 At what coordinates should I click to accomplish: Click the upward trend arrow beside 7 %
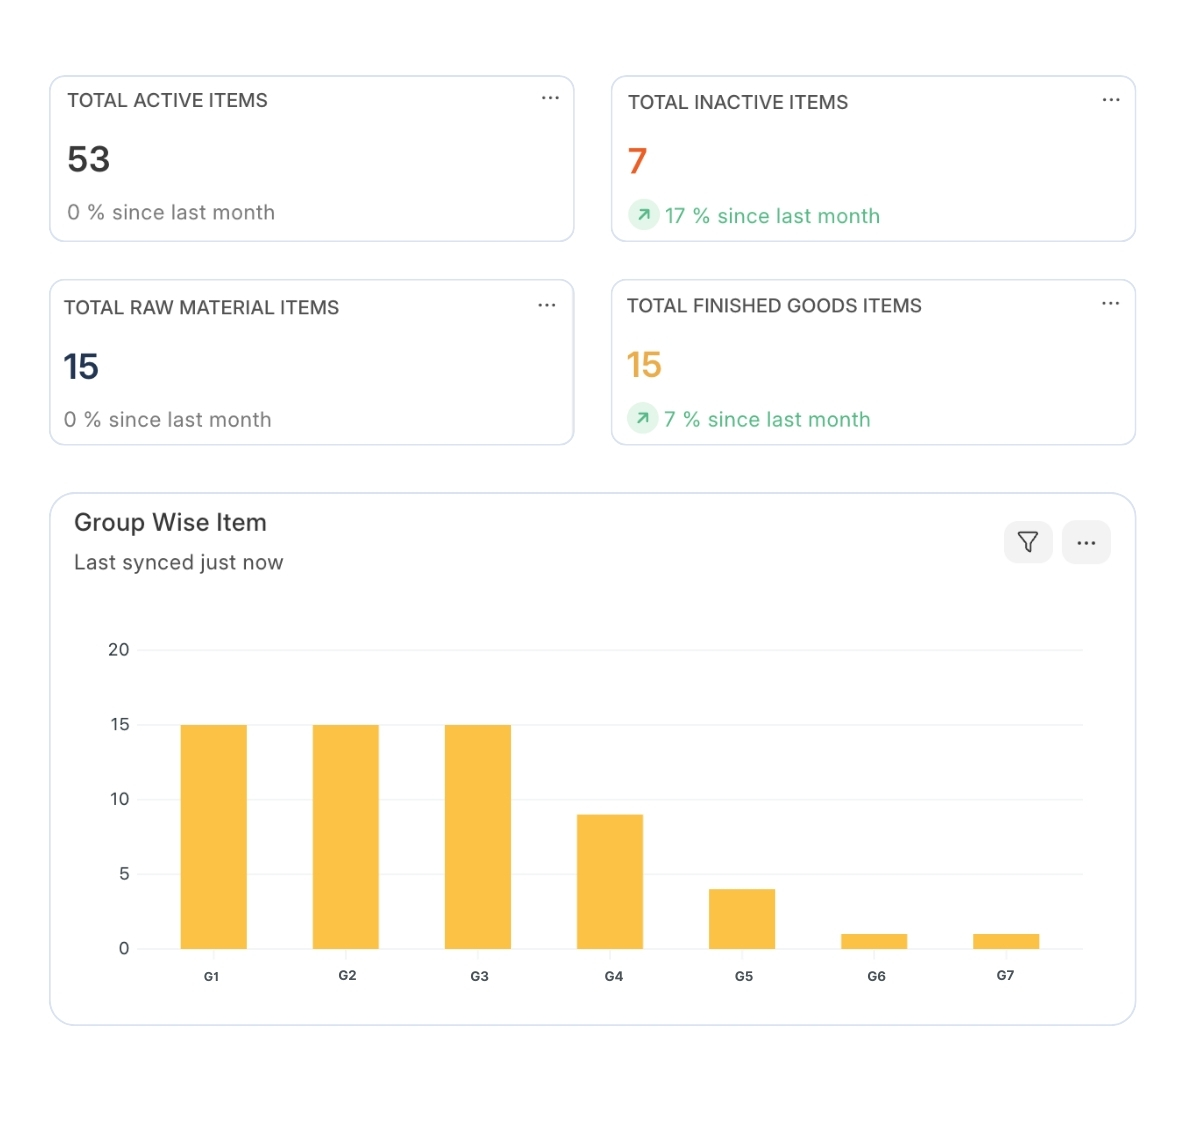coord(643,418)
